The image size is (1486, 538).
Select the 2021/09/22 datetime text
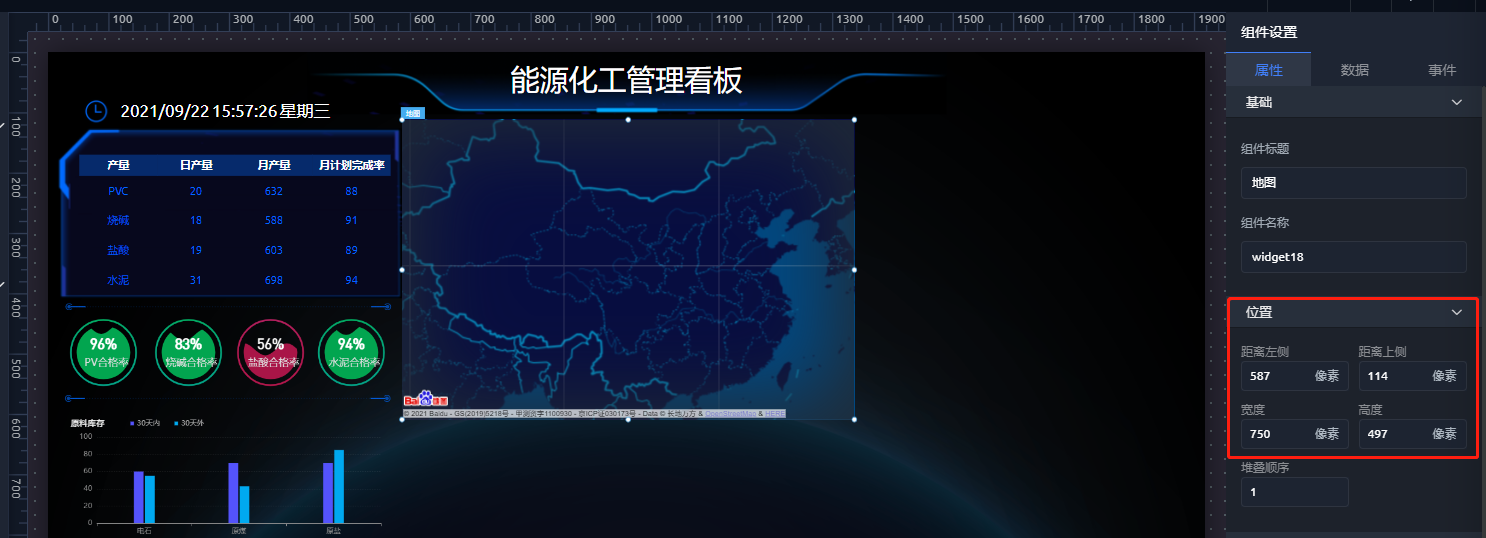(225, 111)
